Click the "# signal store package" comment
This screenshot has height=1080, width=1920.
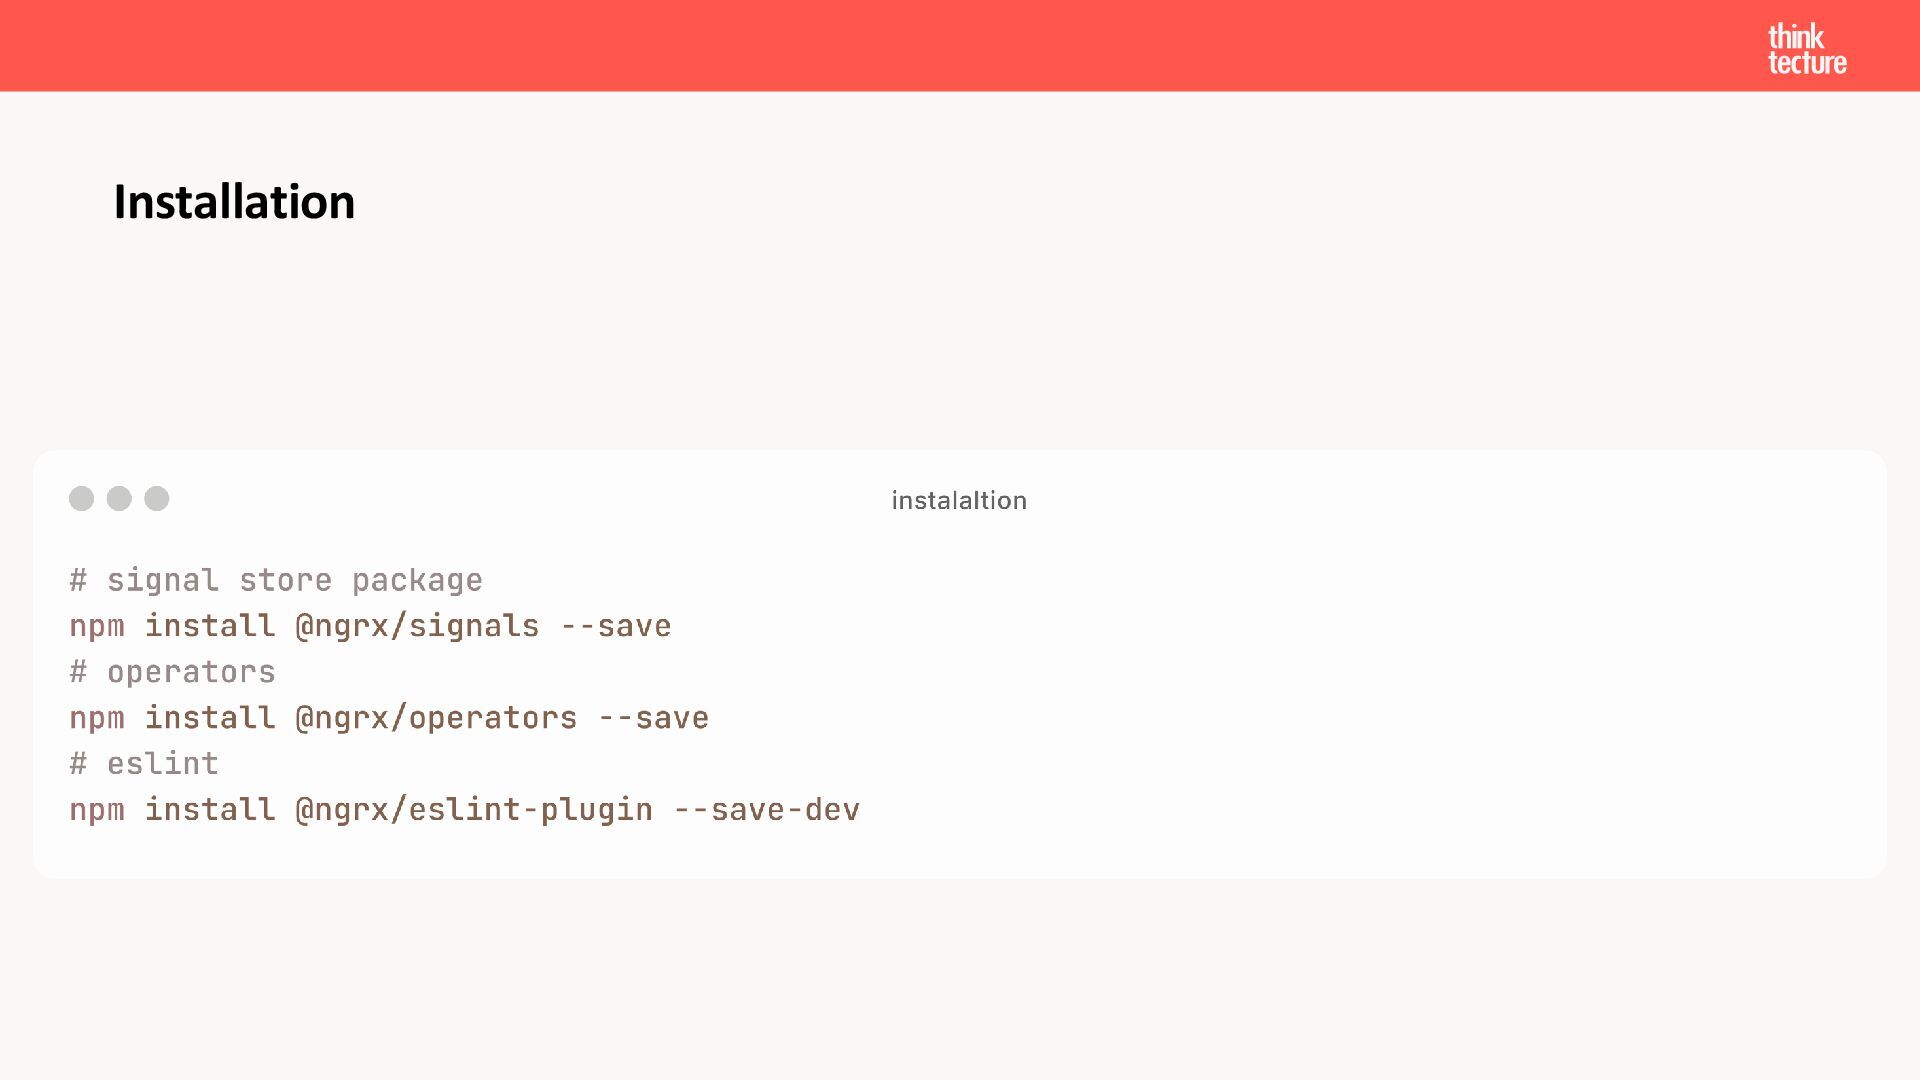coord(276,580)
